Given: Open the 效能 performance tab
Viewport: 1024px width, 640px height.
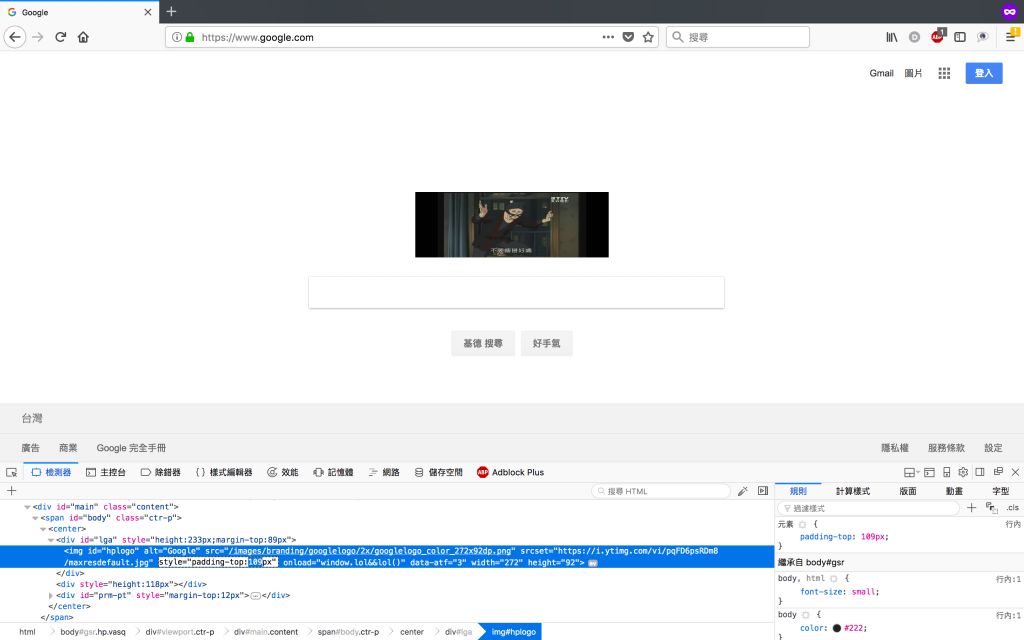Looking at the screenshot, I should 283,472.
